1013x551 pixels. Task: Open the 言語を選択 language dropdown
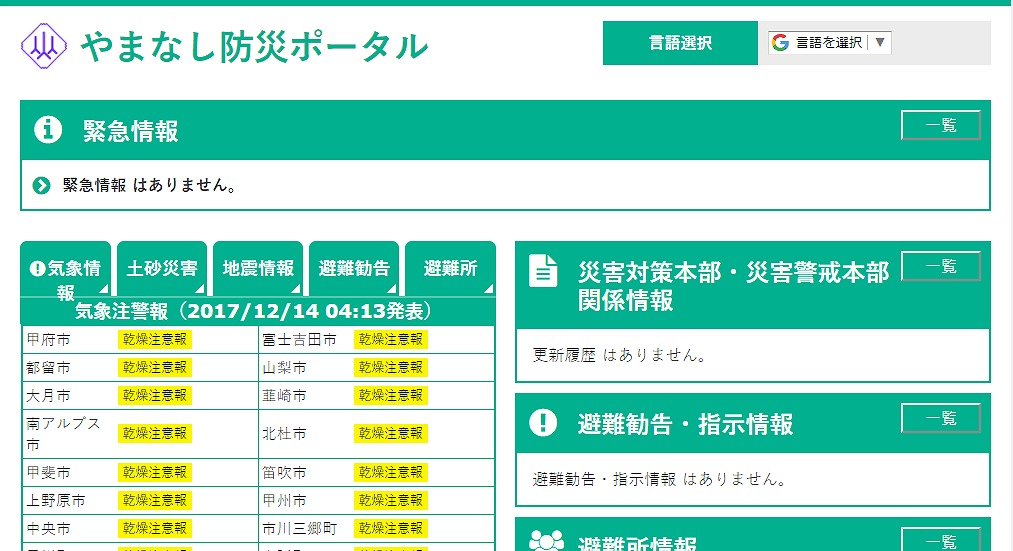tap(829, 43)
